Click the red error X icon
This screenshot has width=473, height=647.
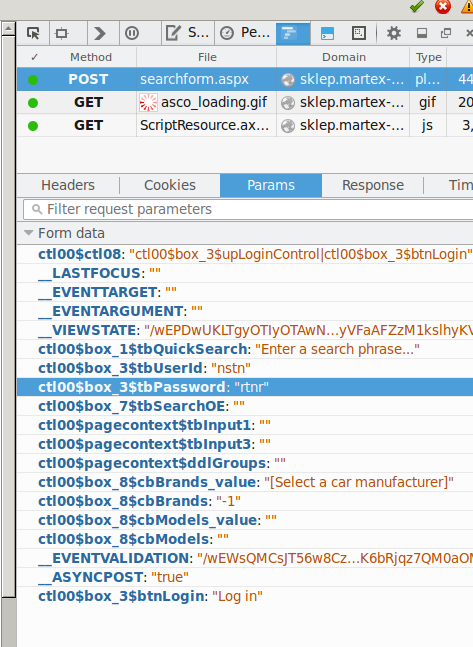tap(443, 6)
